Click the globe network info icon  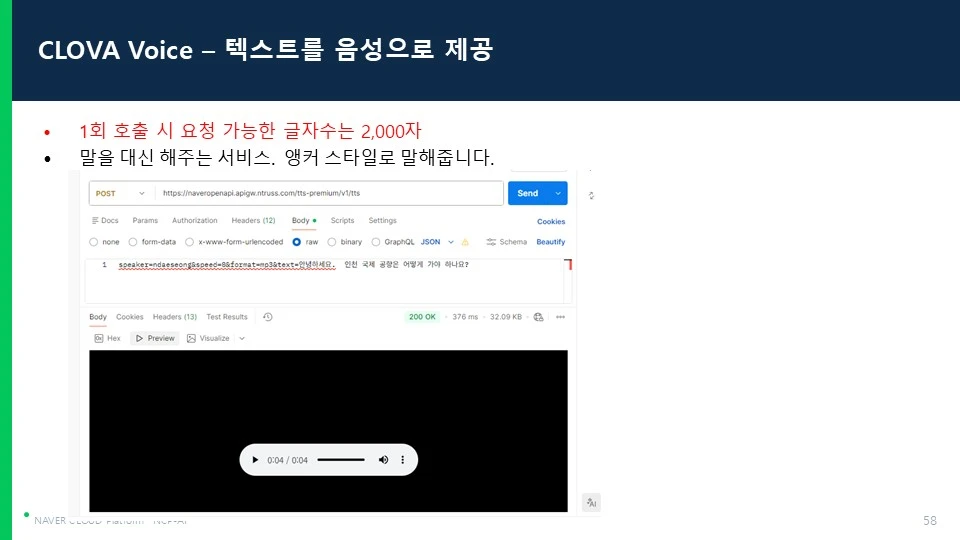click(539, 317)
